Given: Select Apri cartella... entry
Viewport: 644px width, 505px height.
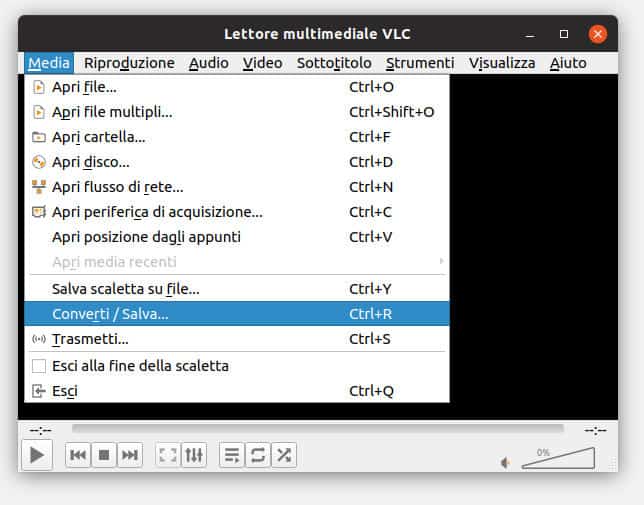Looking at the screenshot, I should click(x=237, y=137).
